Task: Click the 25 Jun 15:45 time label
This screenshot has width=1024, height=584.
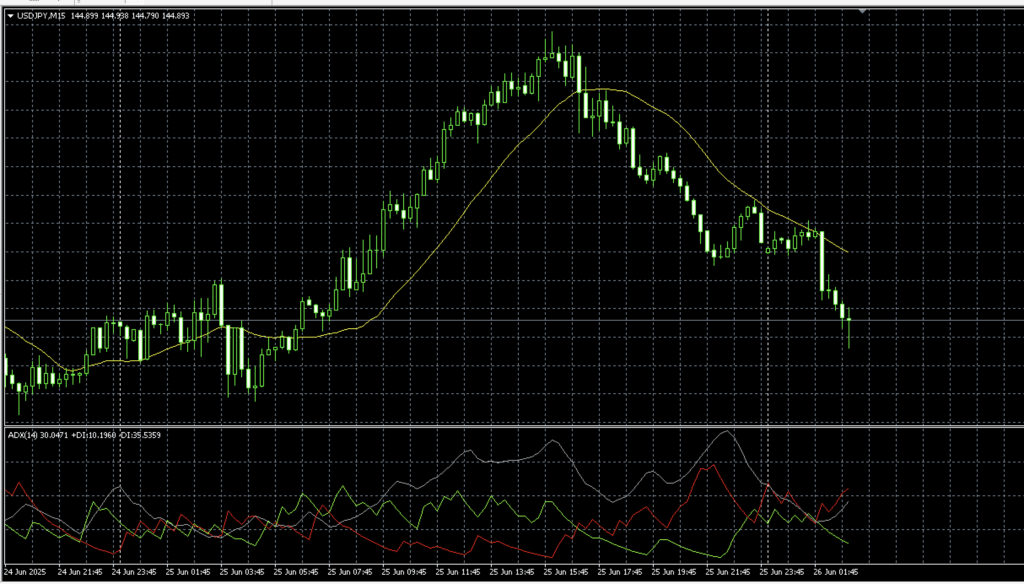Action: click(x=566, y=573)
